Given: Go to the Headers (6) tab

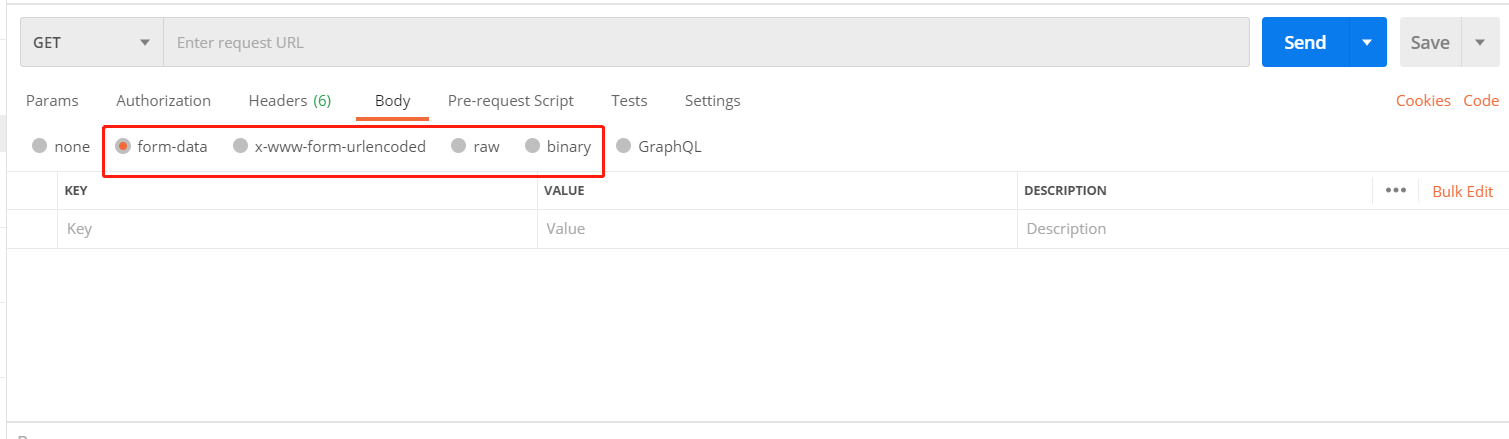Looking at the screenshot, I should pos(289,101).
